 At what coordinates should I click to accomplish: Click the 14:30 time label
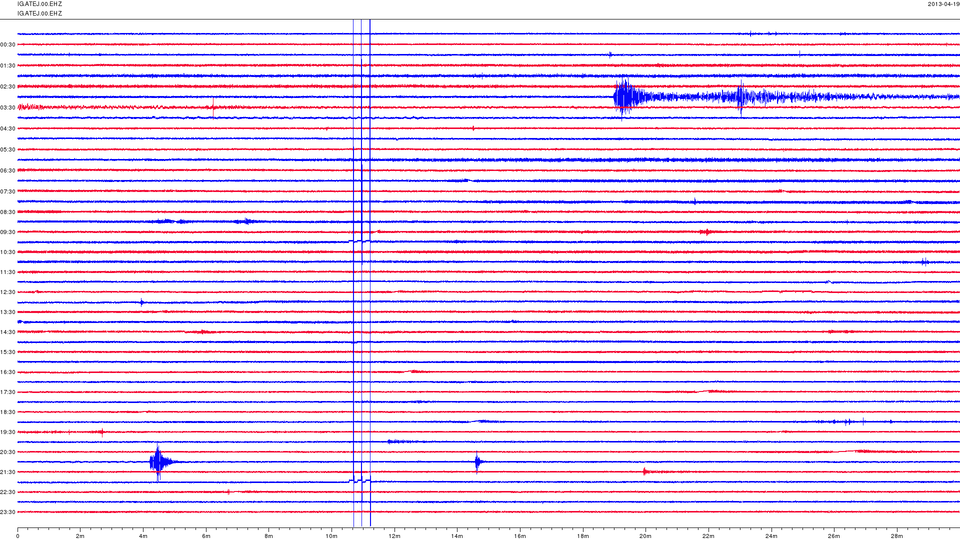(x=8, y=332)
